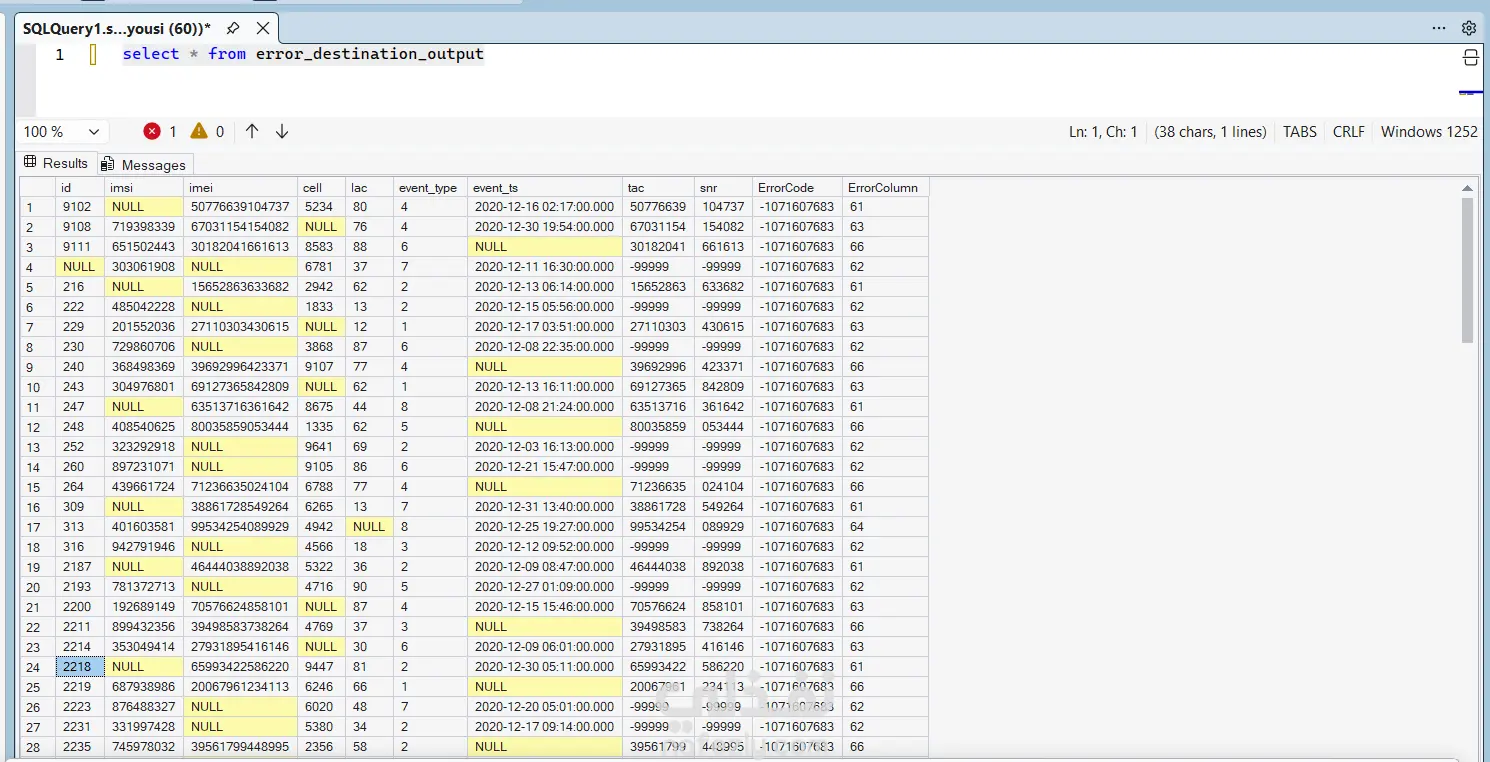1490x762 pixels.
Task: Open the document overflow ellipsis menu
Action: pos(1439,28)
